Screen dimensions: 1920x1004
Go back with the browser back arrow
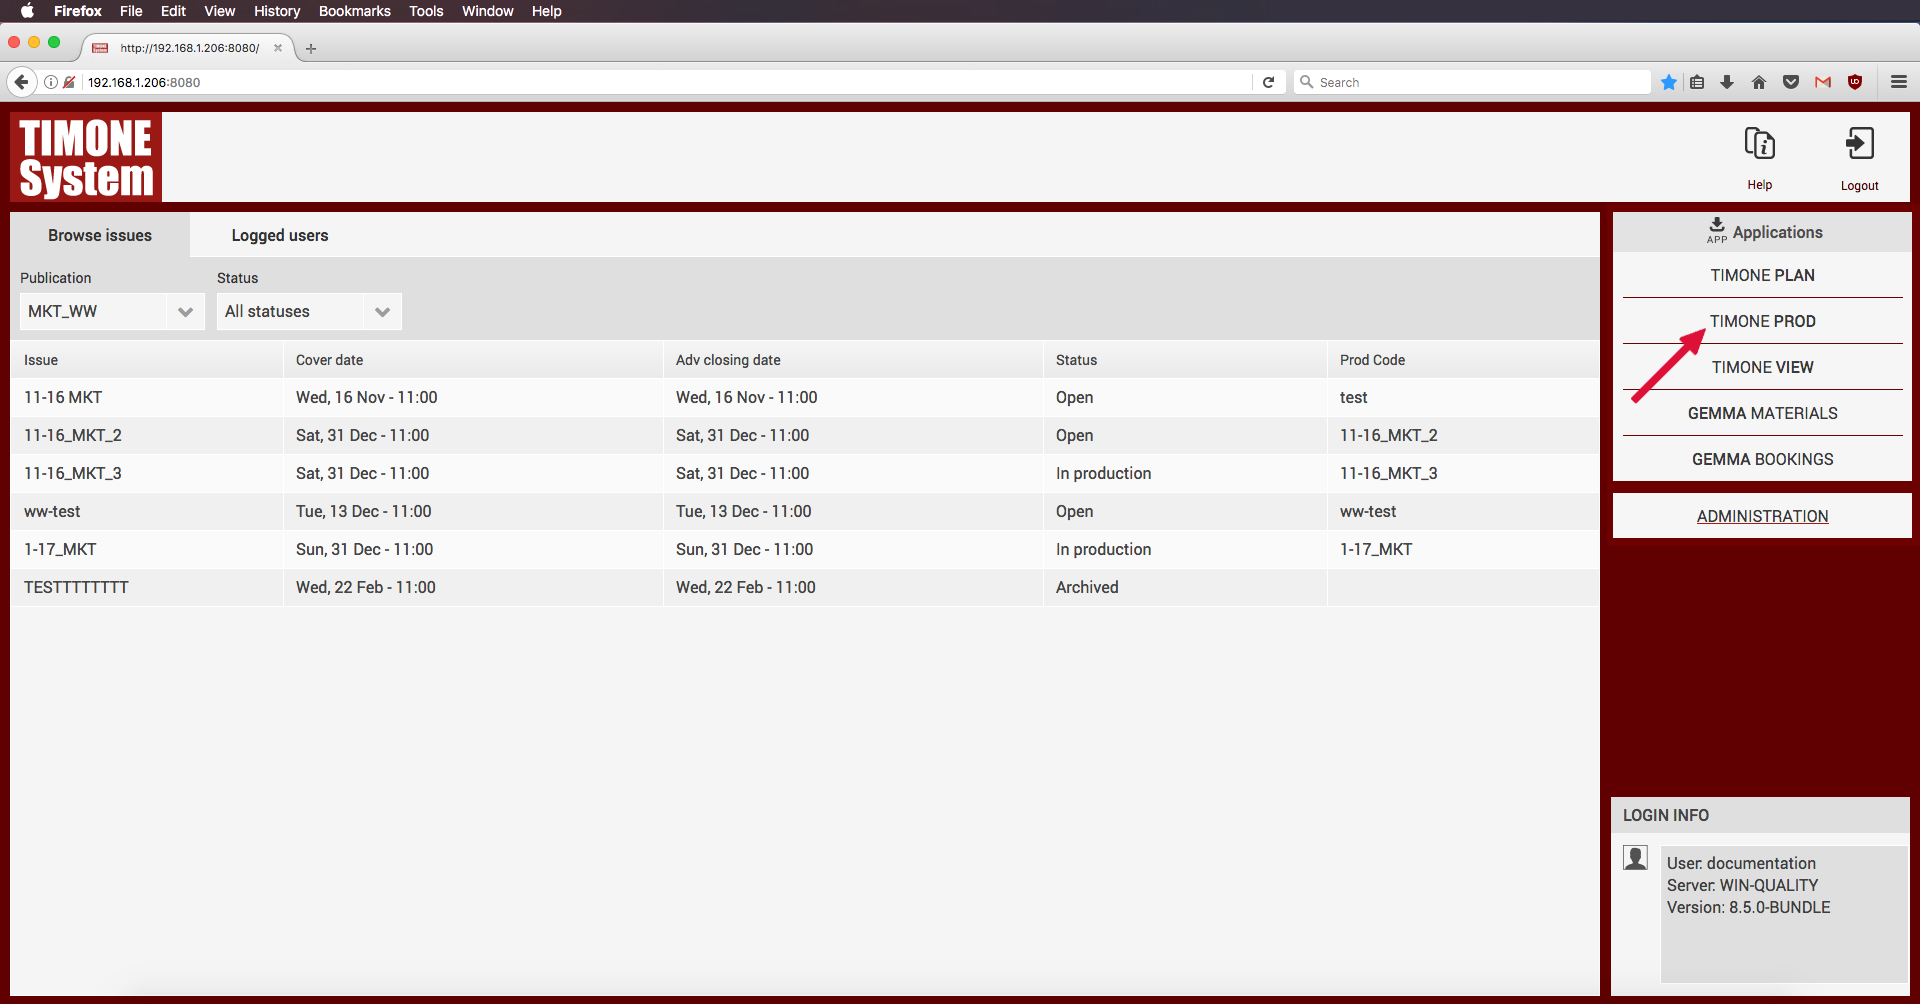tap(21, 82)
